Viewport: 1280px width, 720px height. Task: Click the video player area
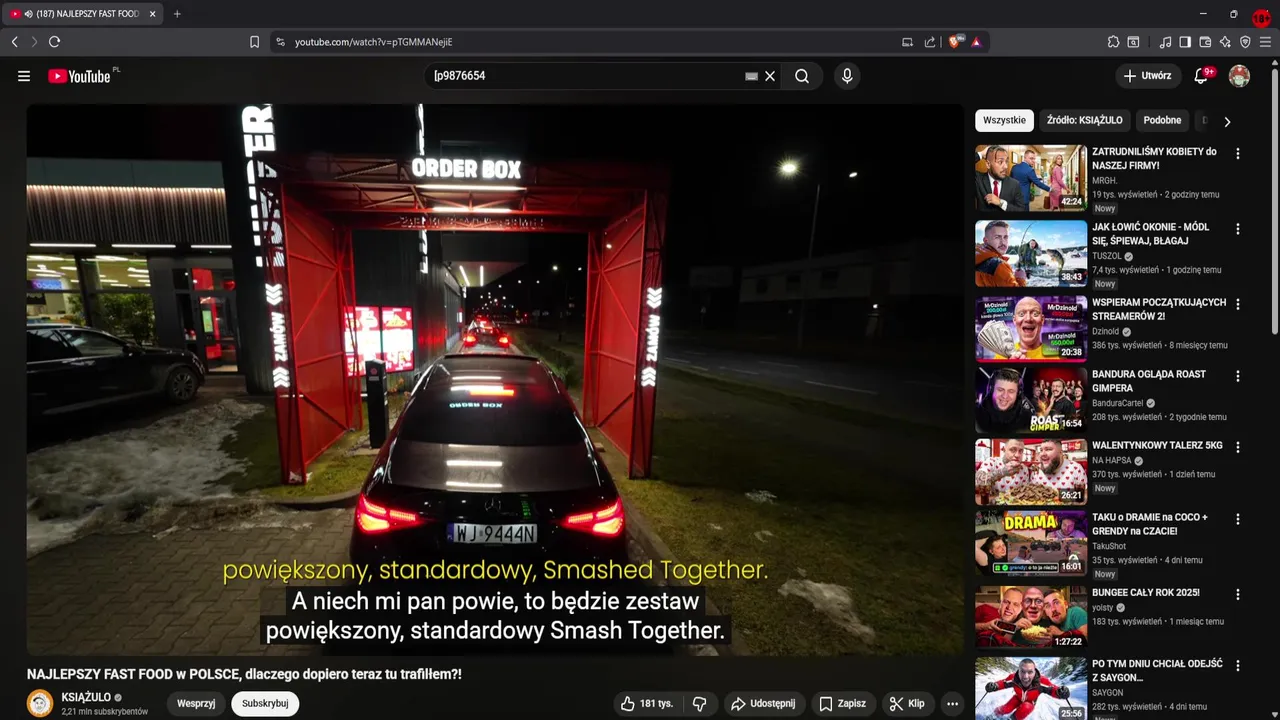pyautogui.click(x=495, y=380)
